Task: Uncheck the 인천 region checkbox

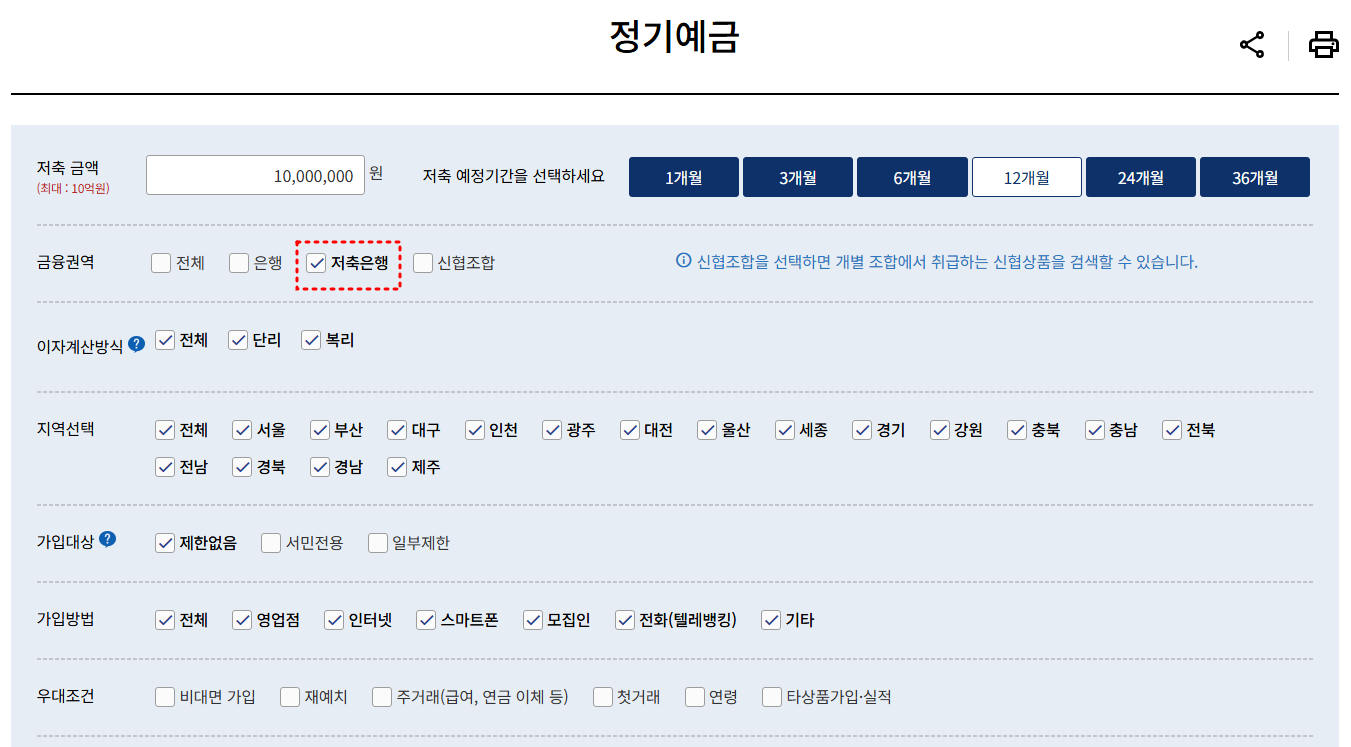Action: coord(475,430)
